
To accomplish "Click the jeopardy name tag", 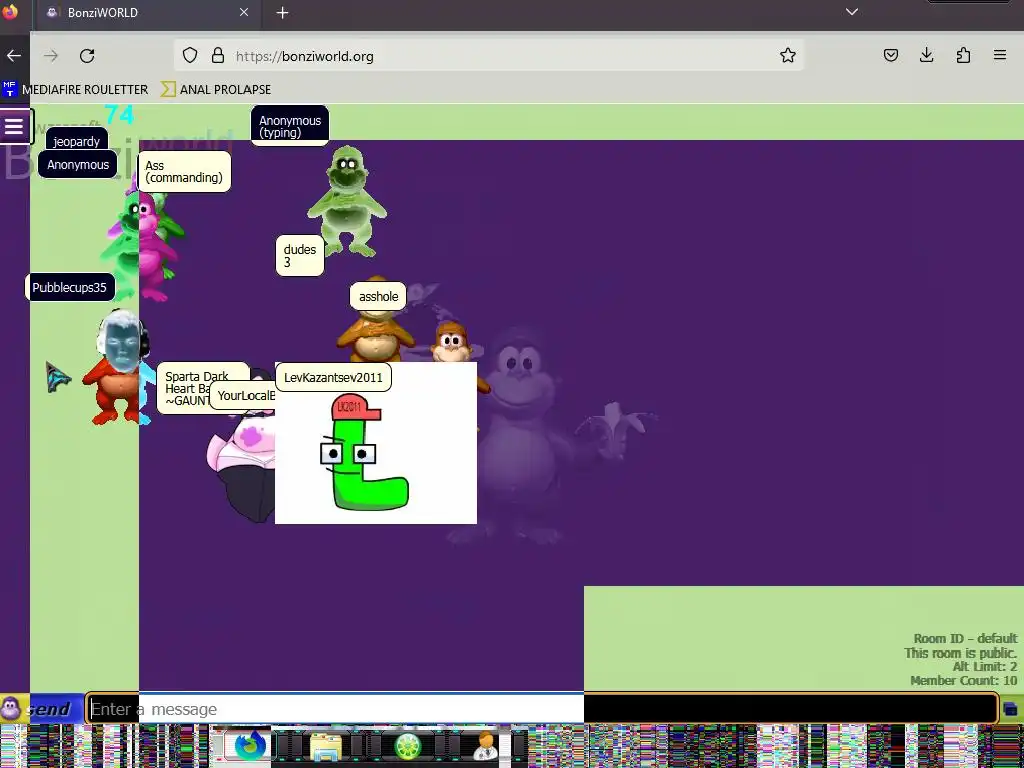I will (76, 141).
